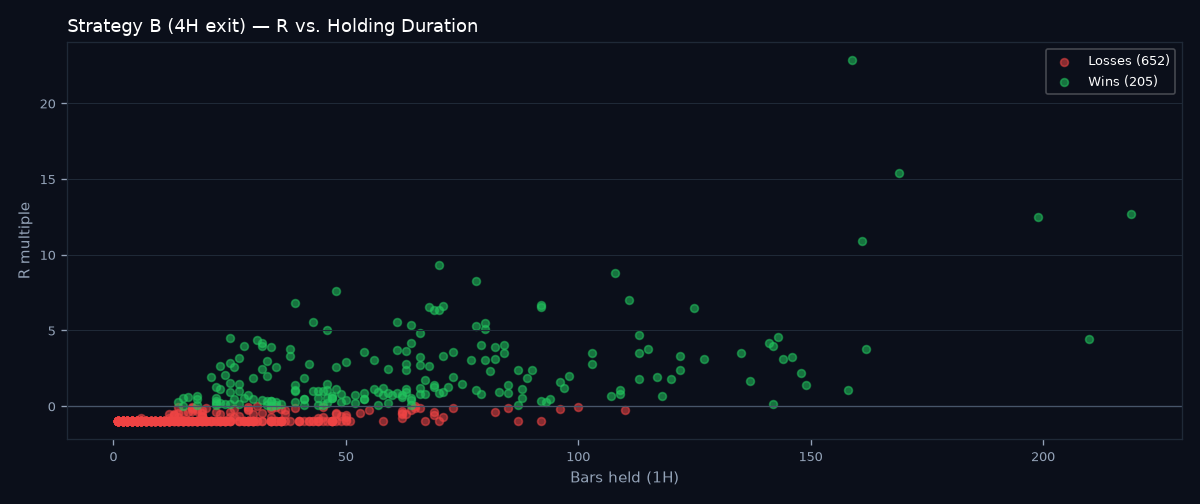Click the win point near R 15.4 at bar 169
The height and width of the screenshot is (504, 1200).
[x=899, y=173]
